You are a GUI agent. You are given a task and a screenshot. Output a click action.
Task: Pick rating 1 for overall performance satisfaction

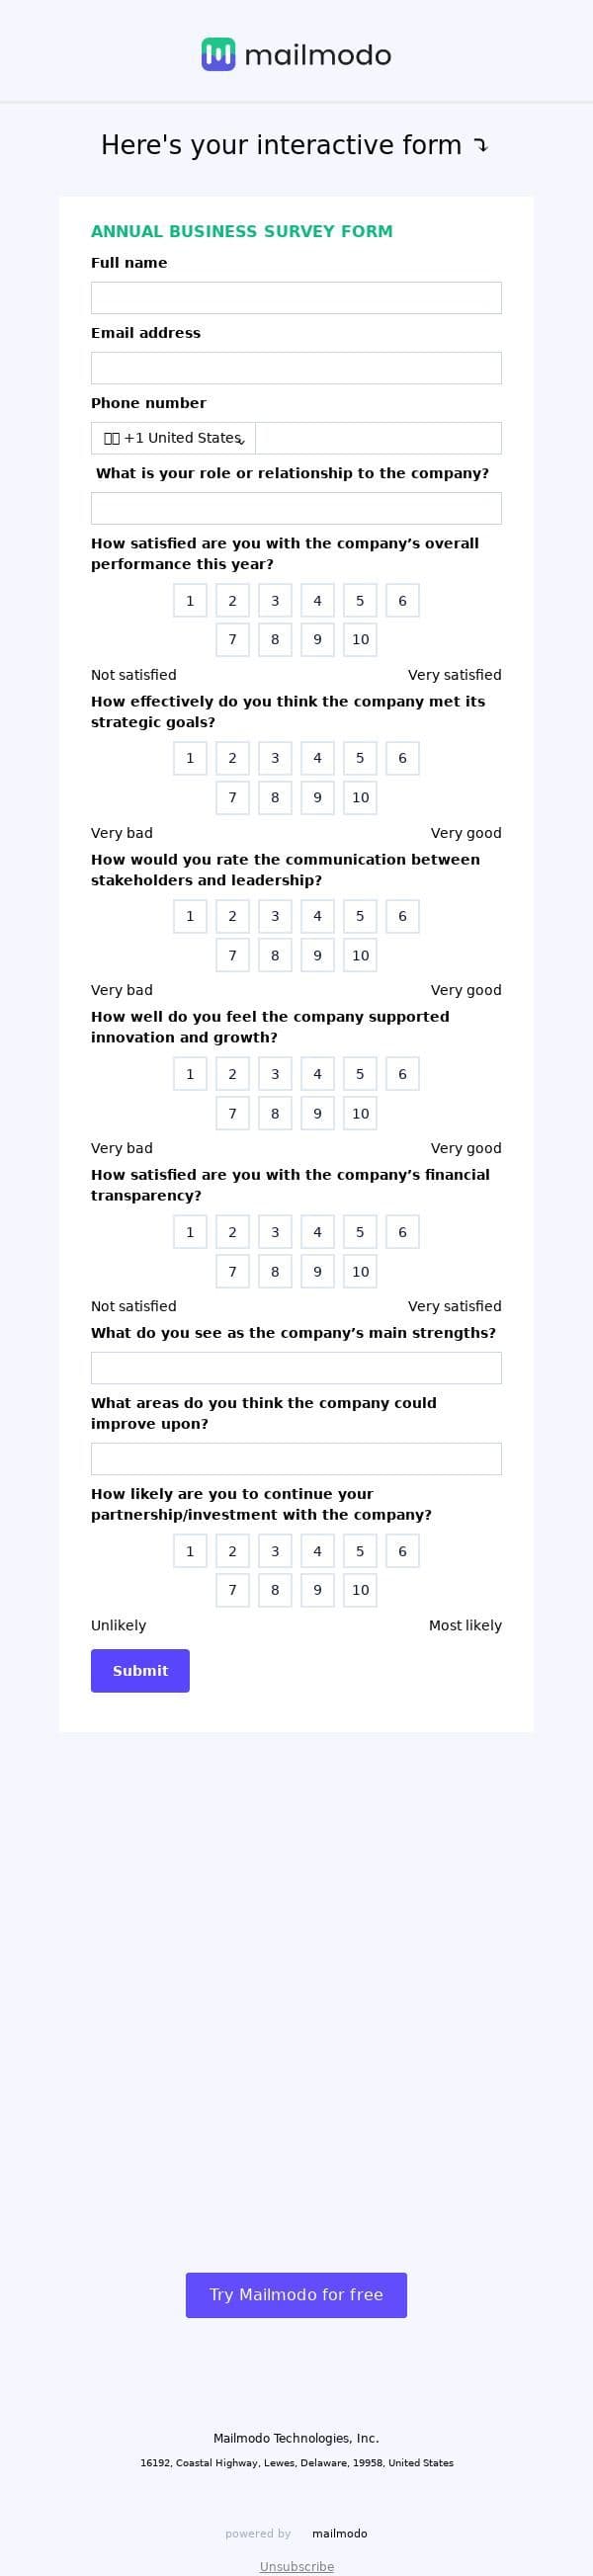click(x=190, y=601)
